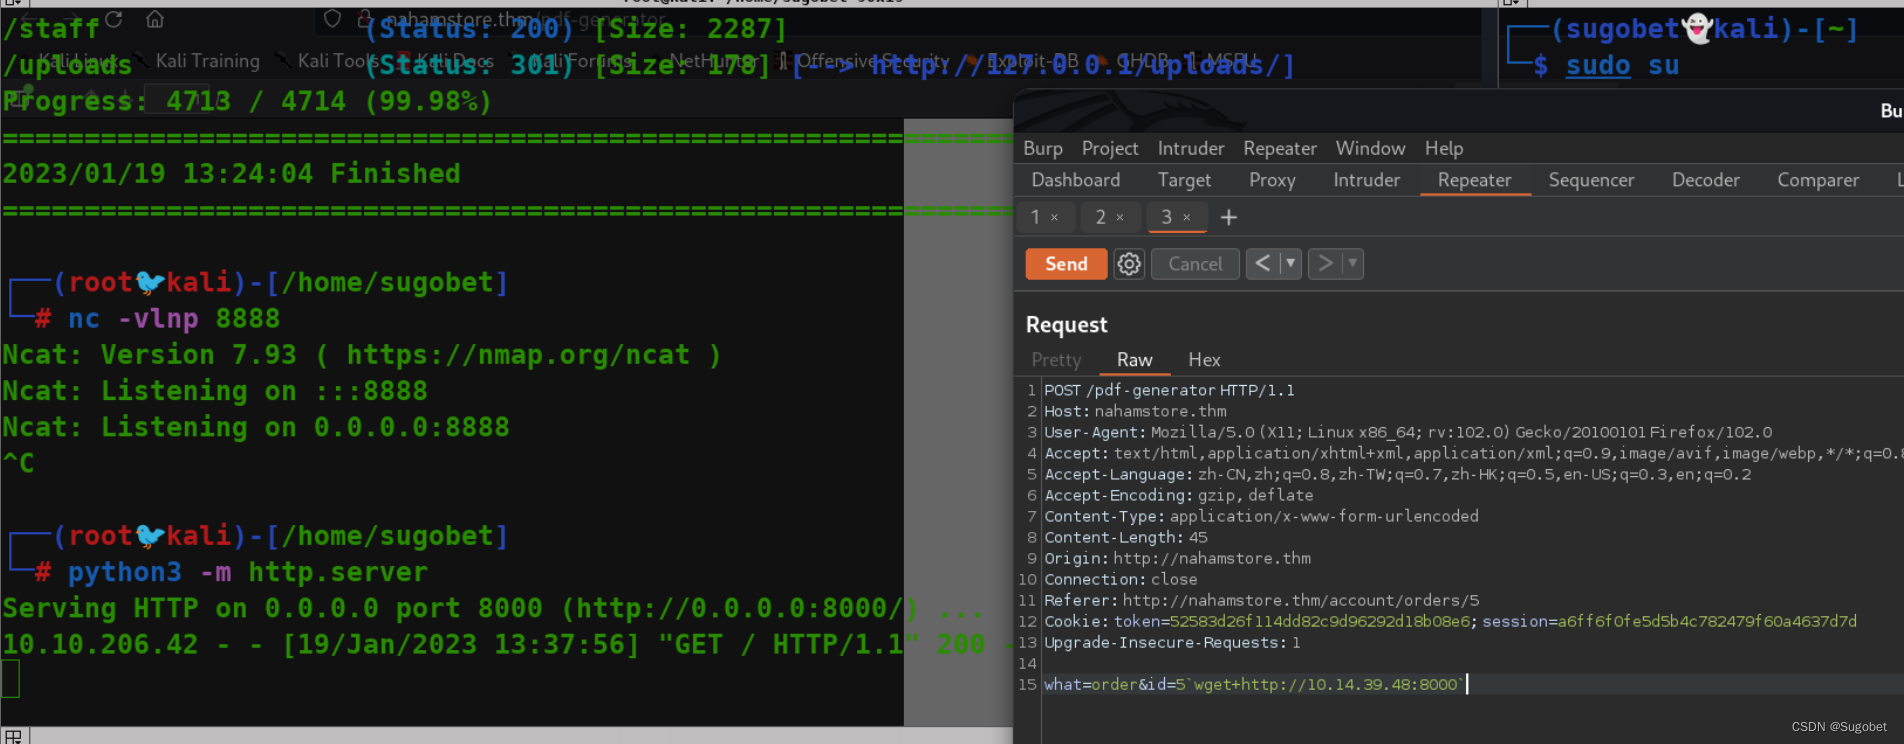The width and height of the screenshot is (1904, 744).
Task: Open the Repeater menu in menu bar
Action: [x=1280, y=148]
